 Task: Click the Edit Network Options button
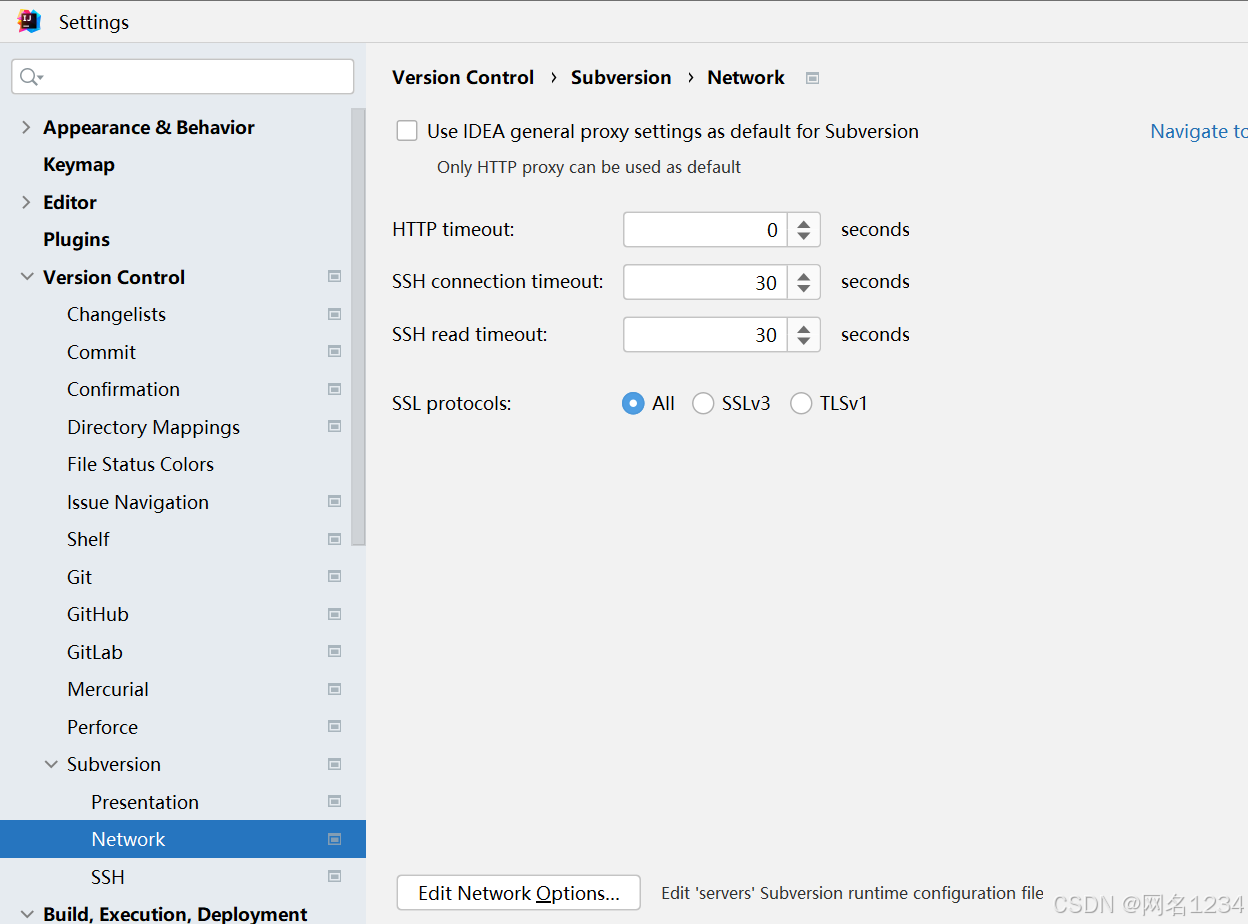(x=519, y=893)
